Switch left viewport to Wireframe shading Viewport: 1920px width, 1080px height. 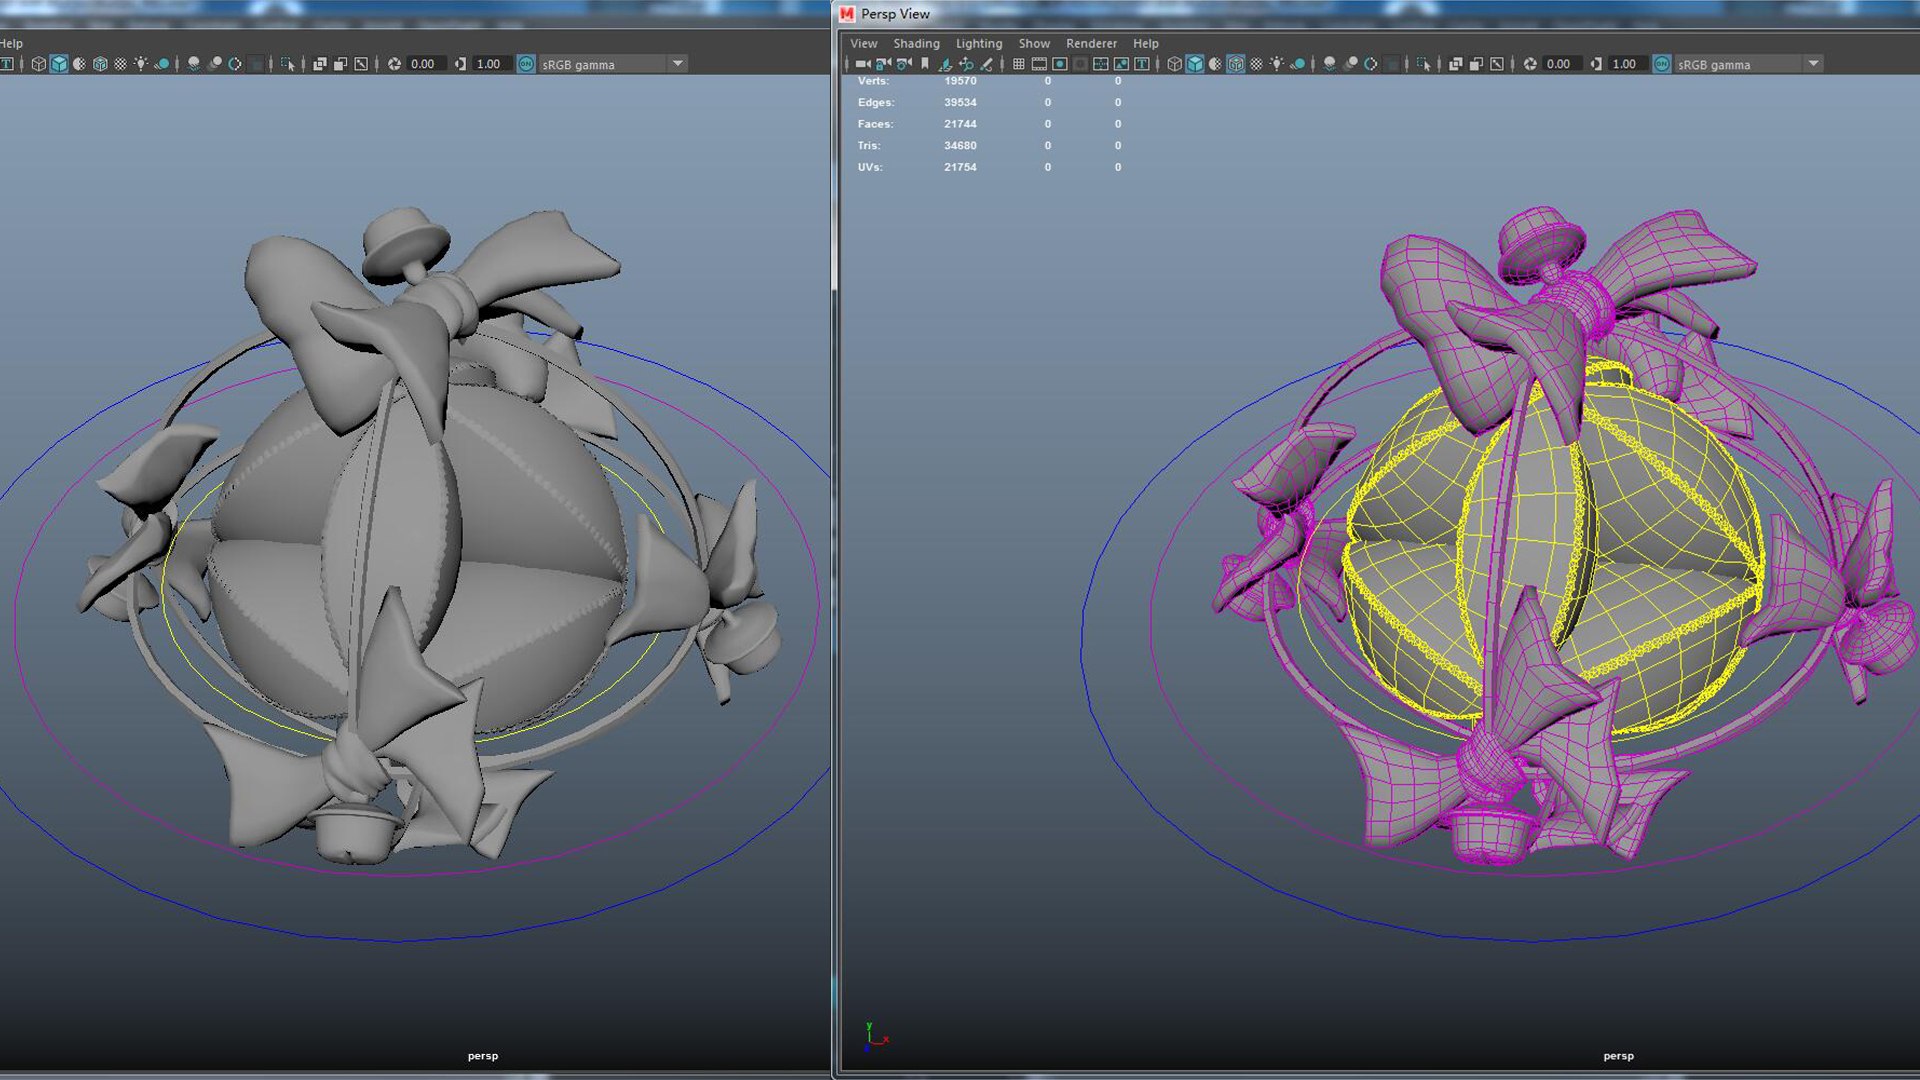point(39,64)
